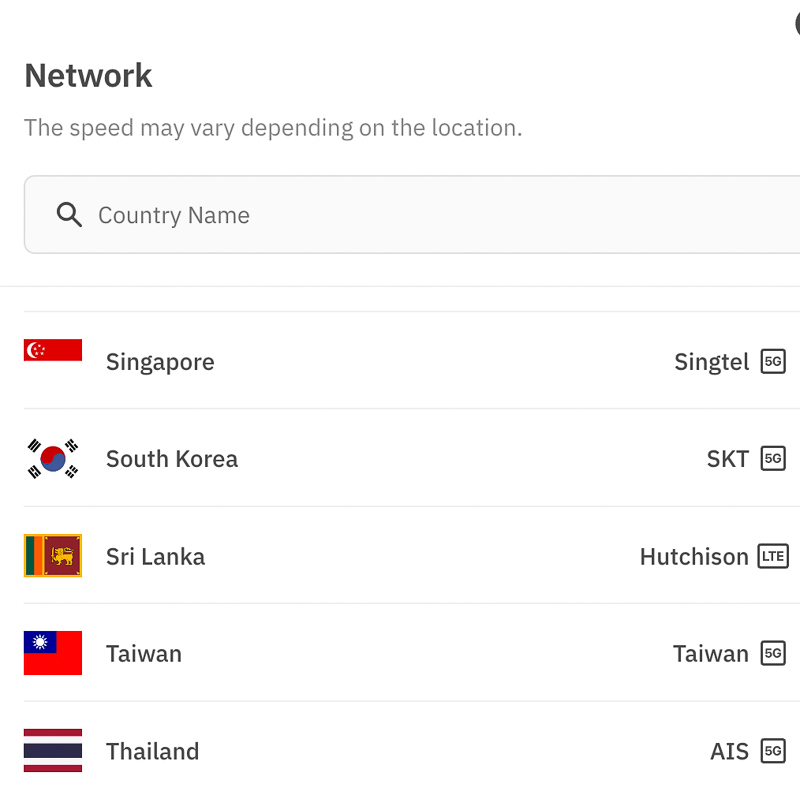Click the LTE badge next to Hutchison
Screen dimensions: 800x795
(772, 556)
